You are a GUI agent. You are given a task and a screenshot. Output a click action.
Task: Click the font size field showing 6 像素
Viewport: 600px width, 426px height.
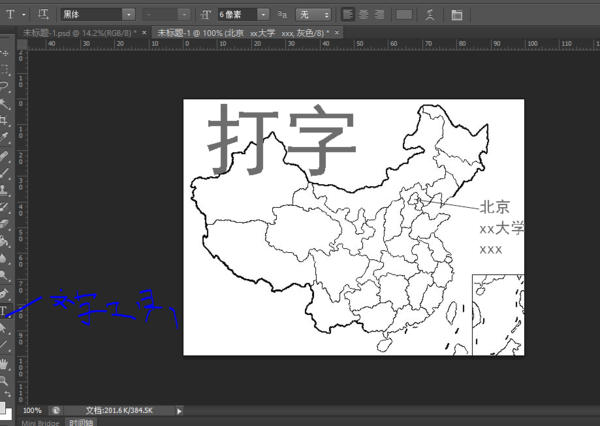[237, 15]
